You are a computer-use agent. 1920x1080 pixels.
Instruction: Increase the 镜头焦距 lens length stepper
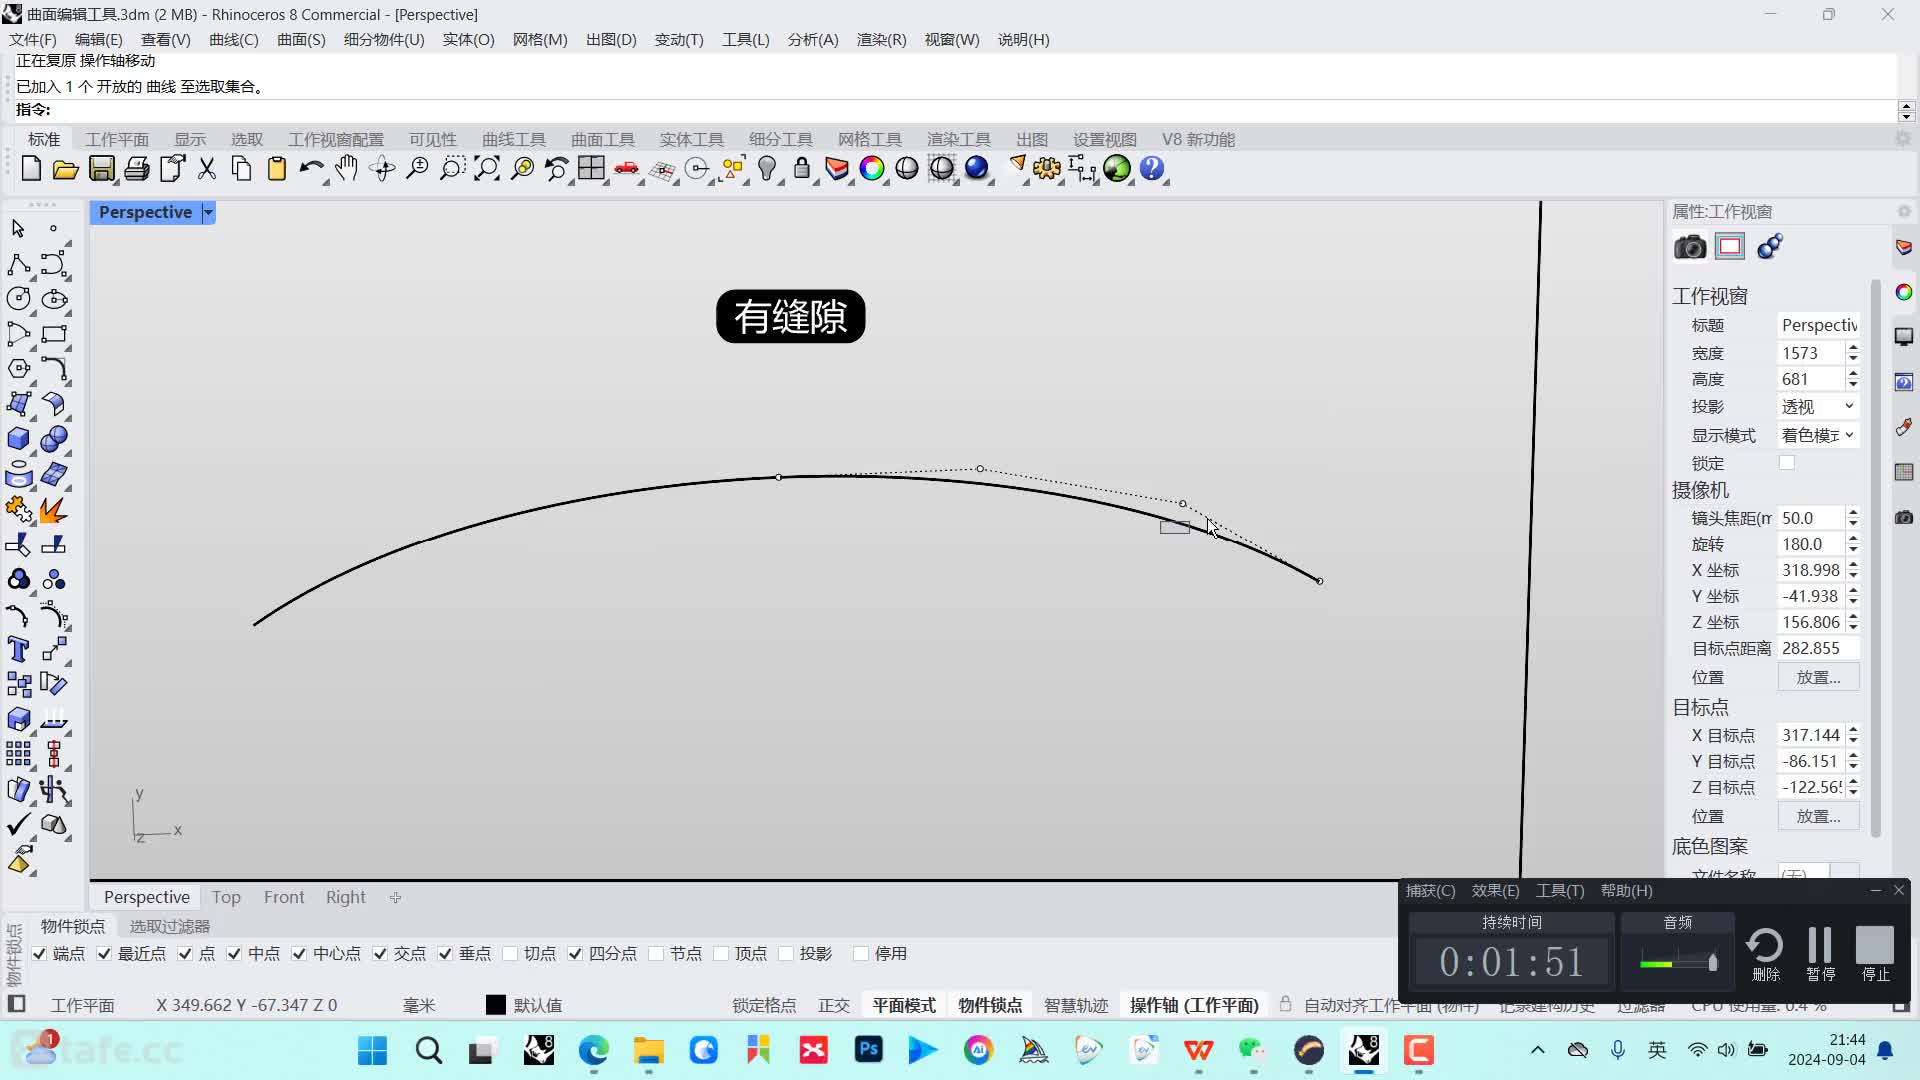coord(1853,513)
